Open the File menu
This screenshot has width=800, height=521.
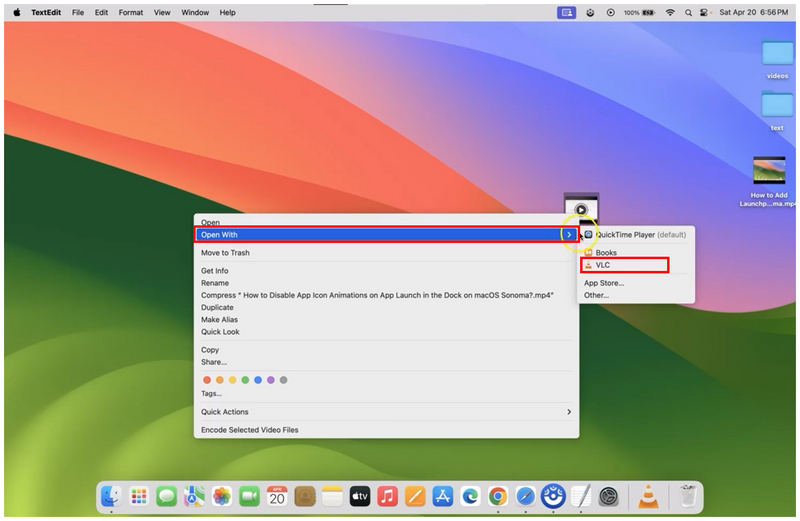78,12
